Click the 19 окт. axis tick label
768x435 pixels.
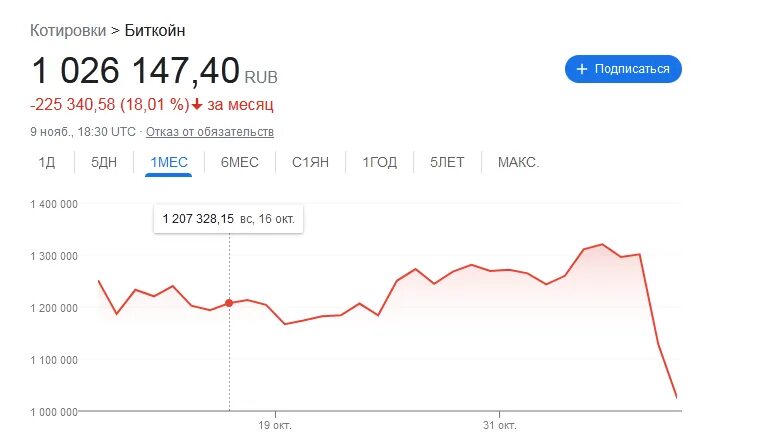coord(275,425)
